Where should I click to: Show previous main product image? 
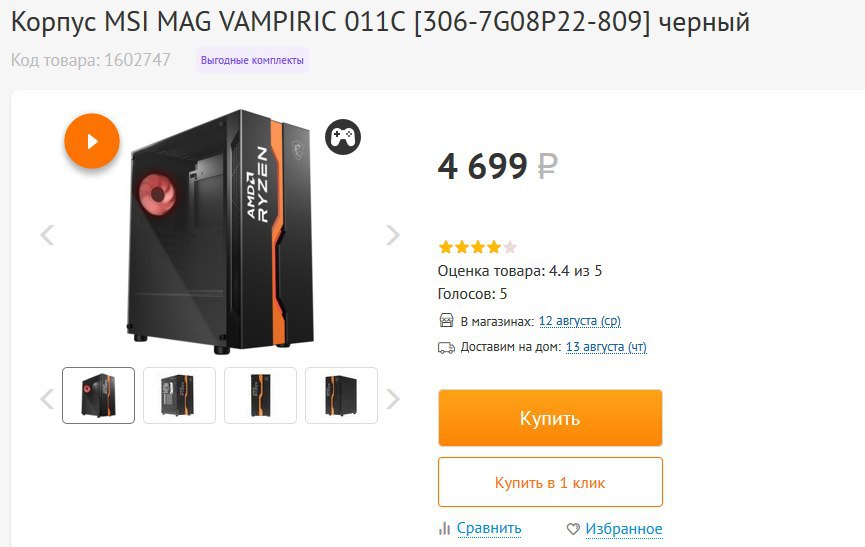point(47,235)
